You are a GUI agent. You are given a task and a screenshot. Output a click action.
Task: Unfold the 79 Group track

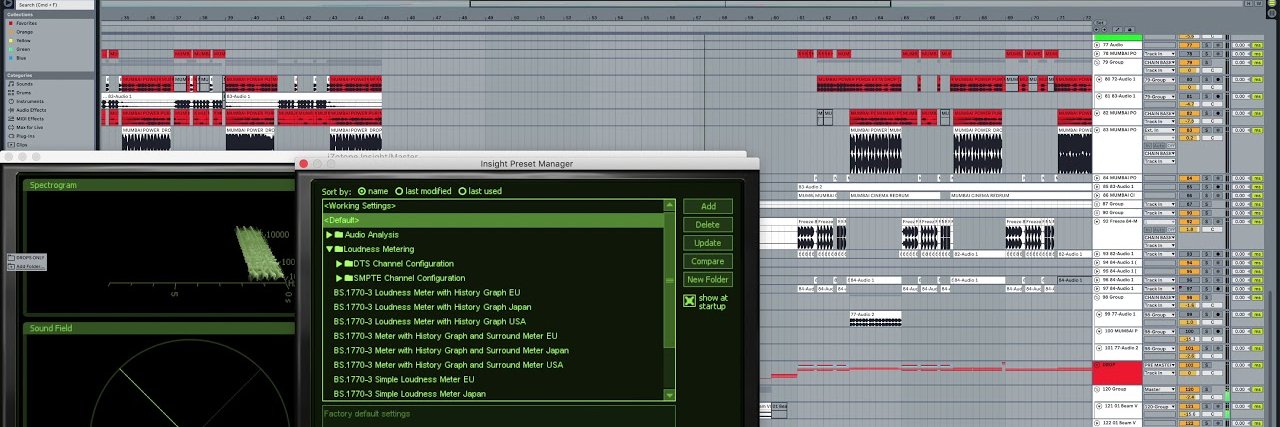point(1097,62)
